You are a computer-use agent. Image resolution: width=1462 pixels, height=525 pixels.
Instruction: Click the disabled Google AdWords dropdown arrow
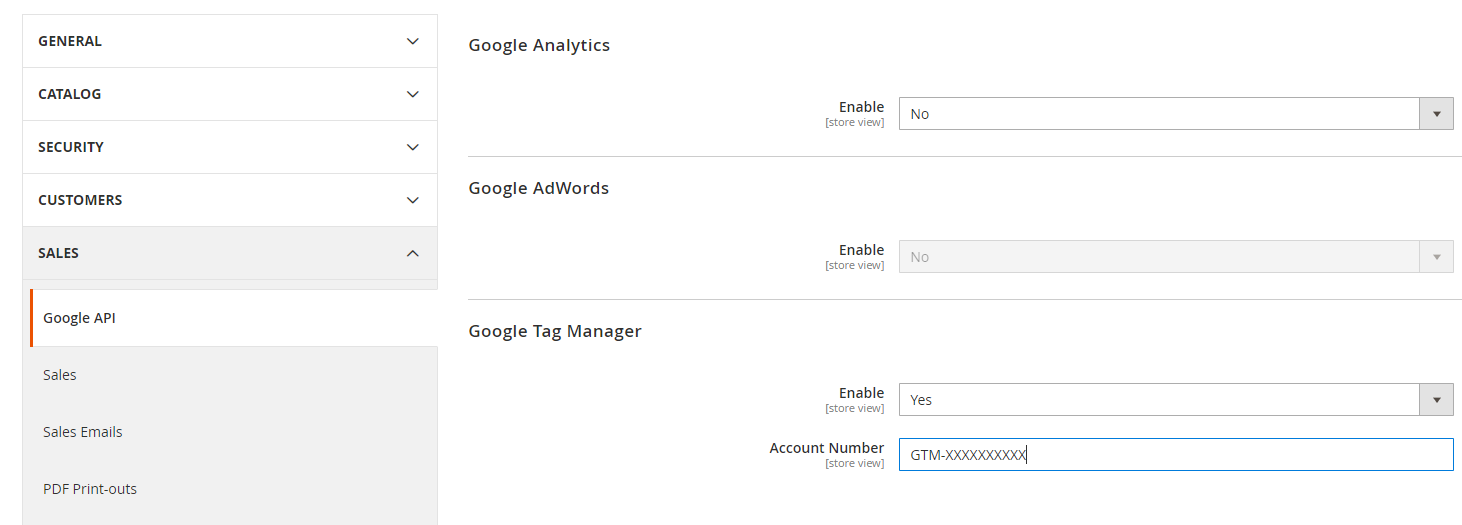[x=1436, y=257]
